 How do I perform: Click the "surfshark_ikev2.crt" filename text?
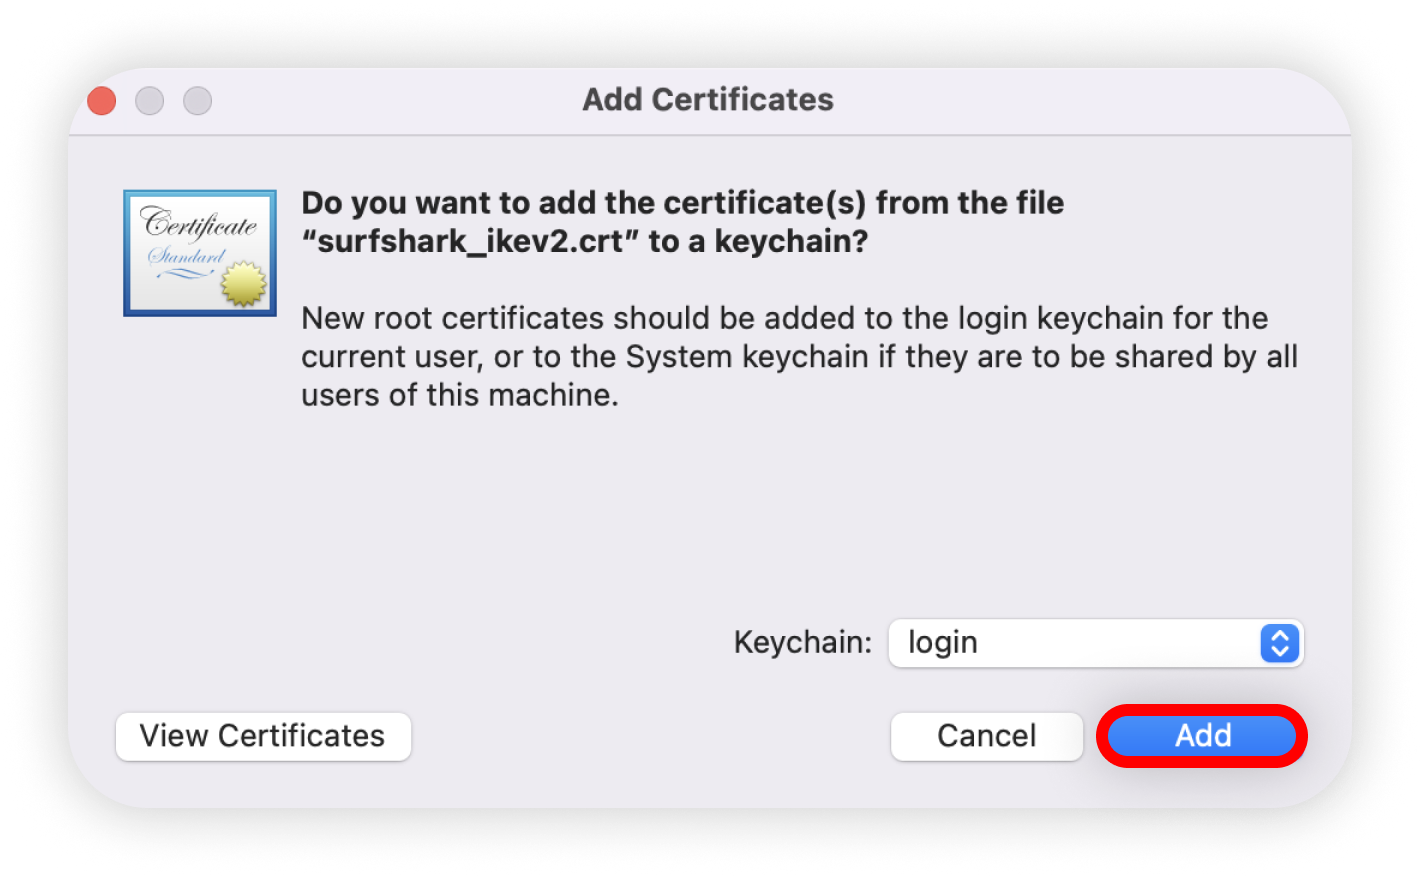470,242
